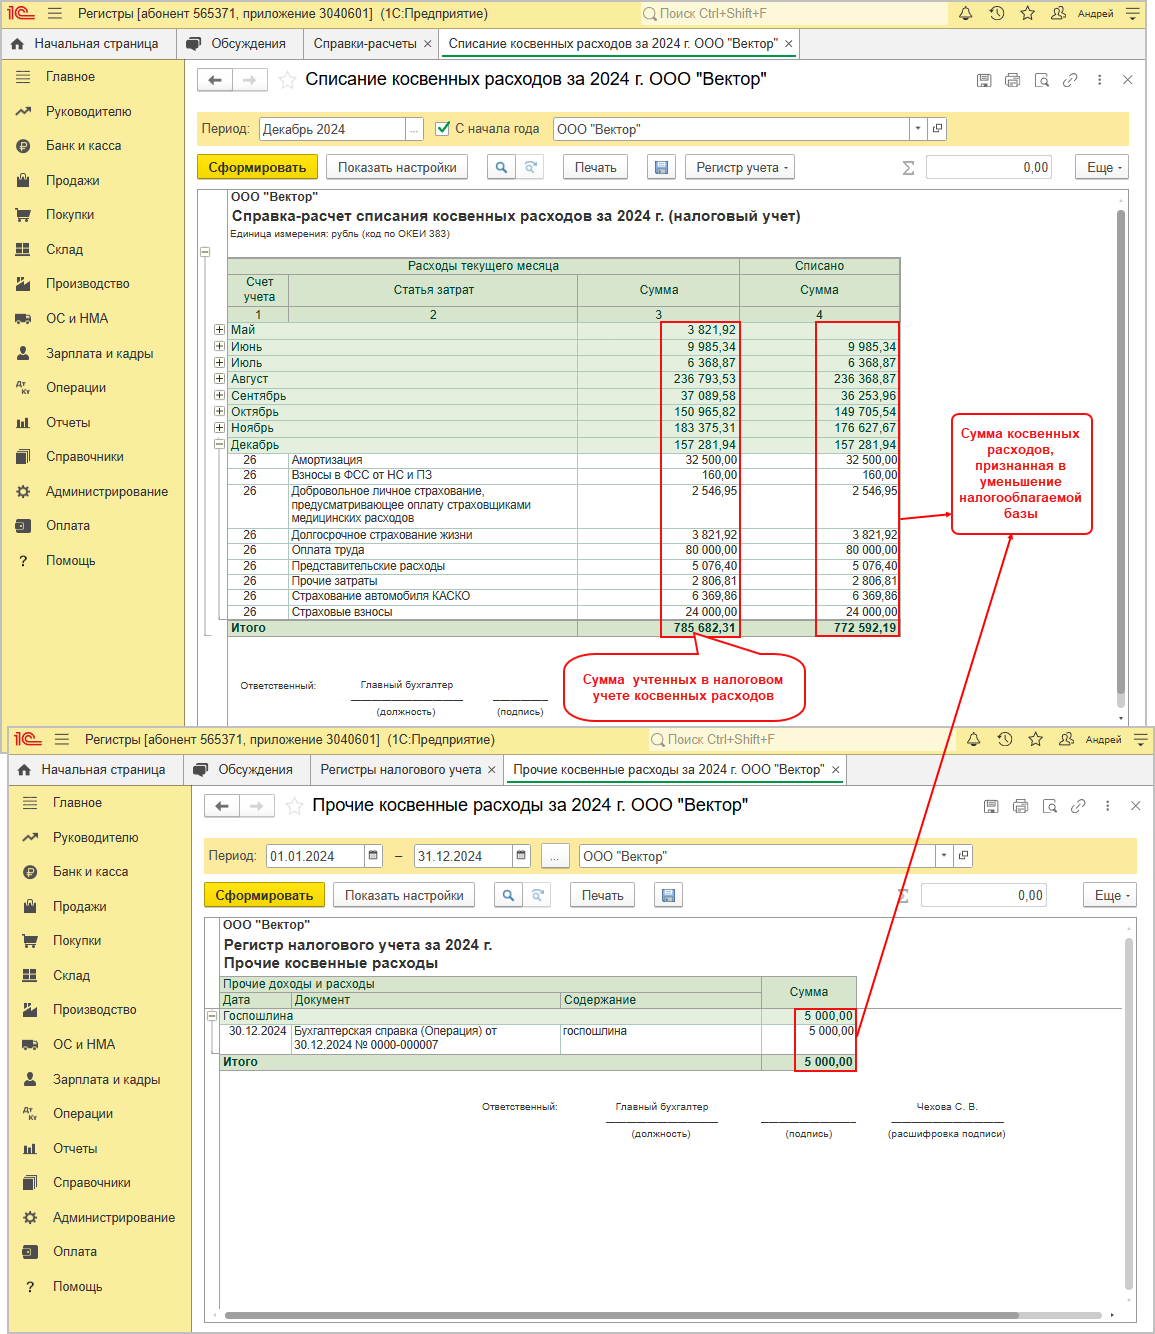Click search field in top window header
The height and width of the screenshot is (1334, 1155).
795,14
